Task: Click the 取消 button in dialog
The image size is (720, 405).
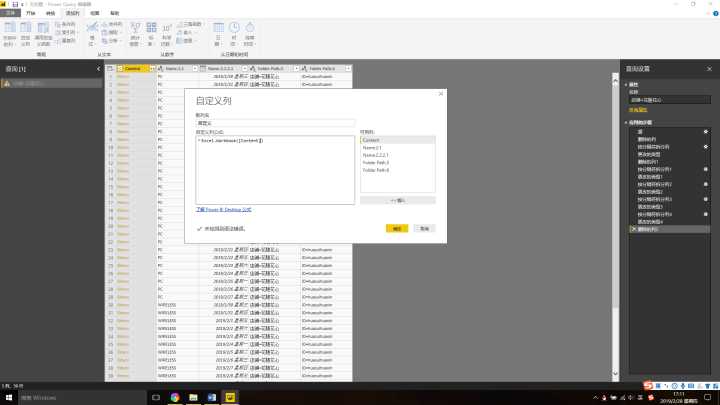Action: [x=425, y=228]
